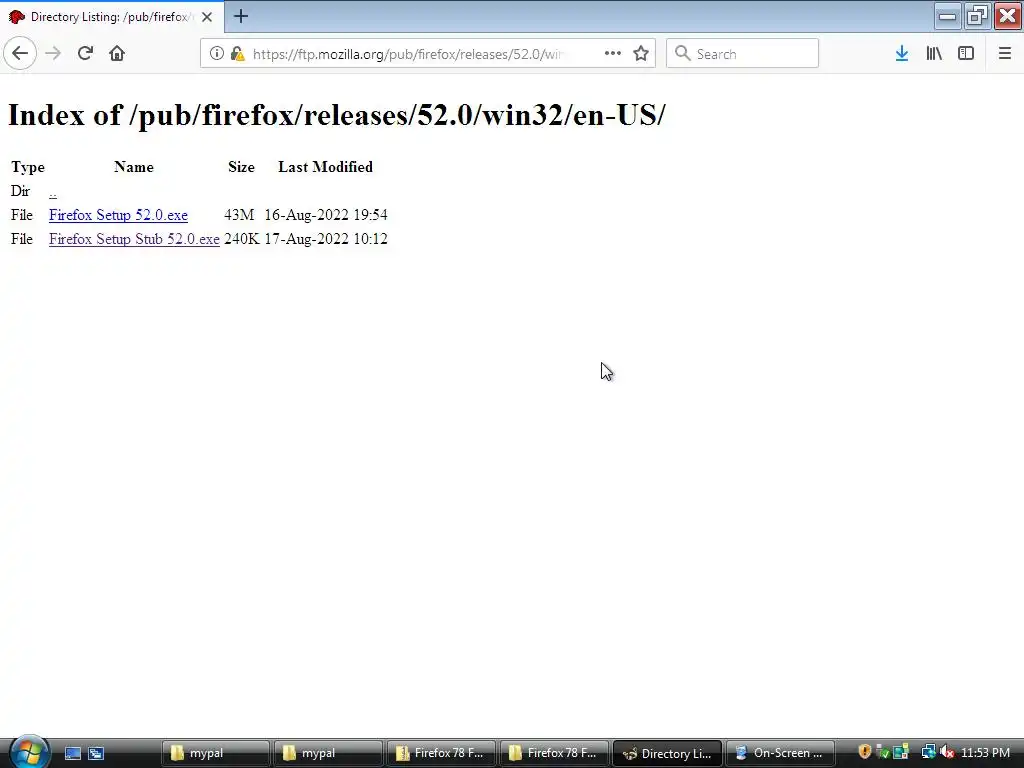Focus the Search box
Viewport: 1024px width, 768px height.
(x=743, y=54)
